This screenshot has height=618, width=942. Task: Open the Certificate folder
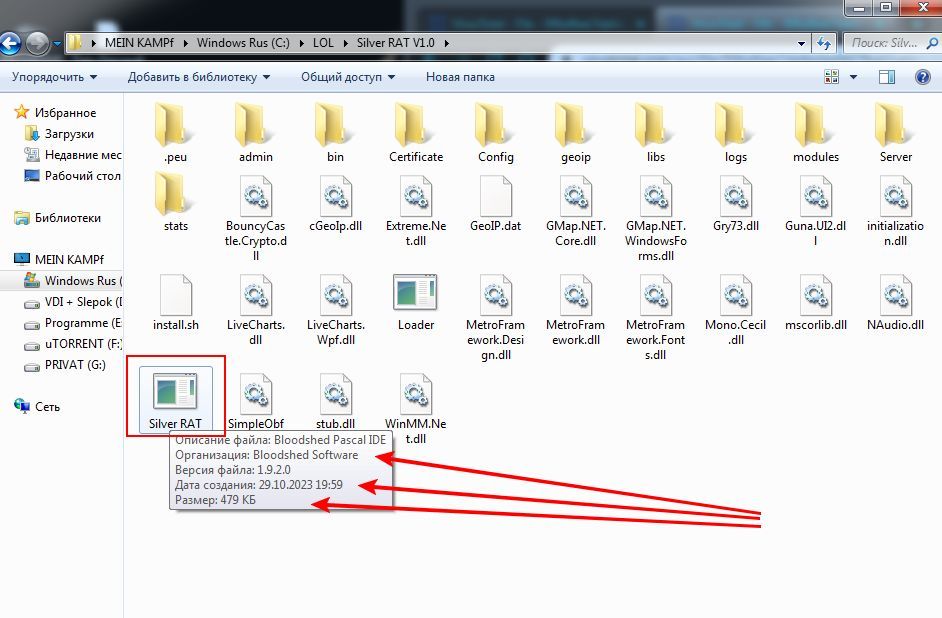416,133
